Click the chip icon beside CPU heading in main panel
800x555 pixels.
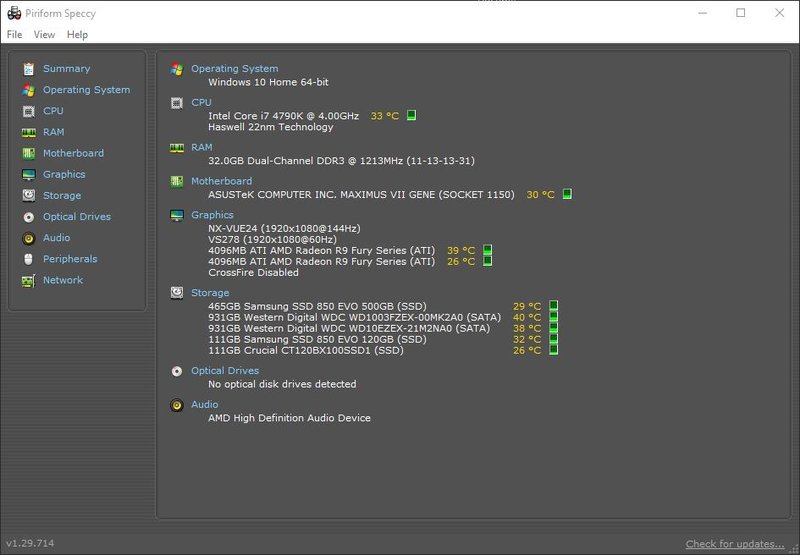[177, 103]
